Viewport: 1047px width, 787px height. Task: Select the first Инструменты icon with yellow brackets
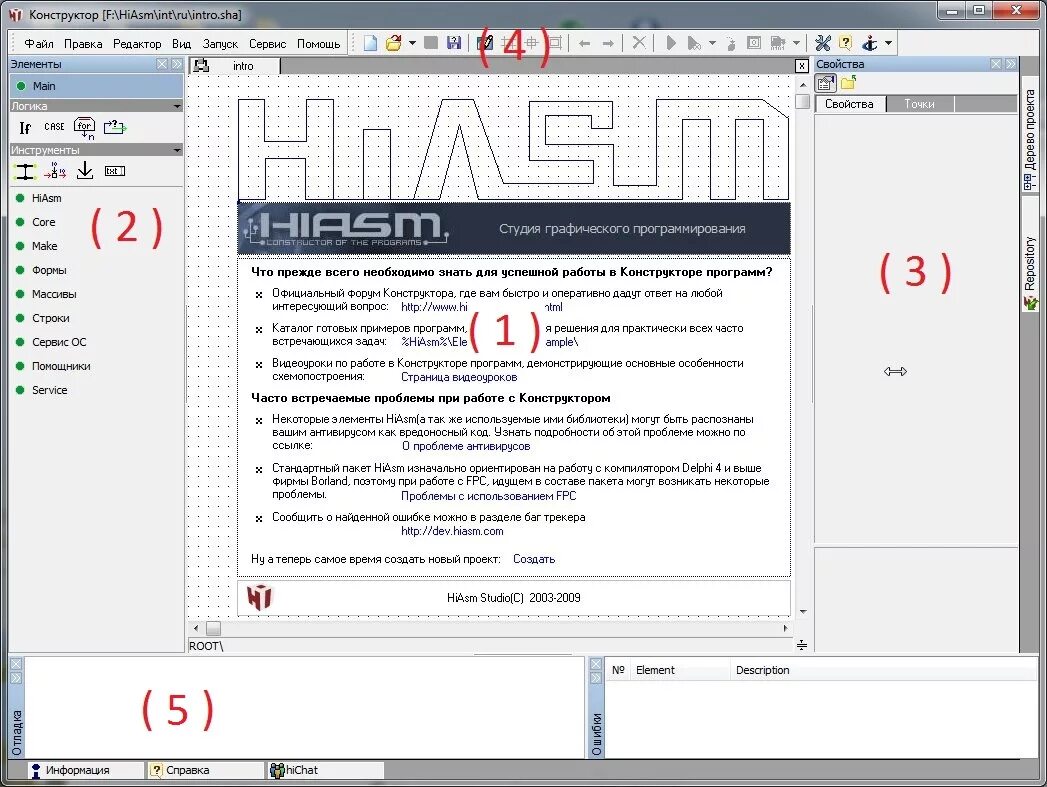point(25,172)
